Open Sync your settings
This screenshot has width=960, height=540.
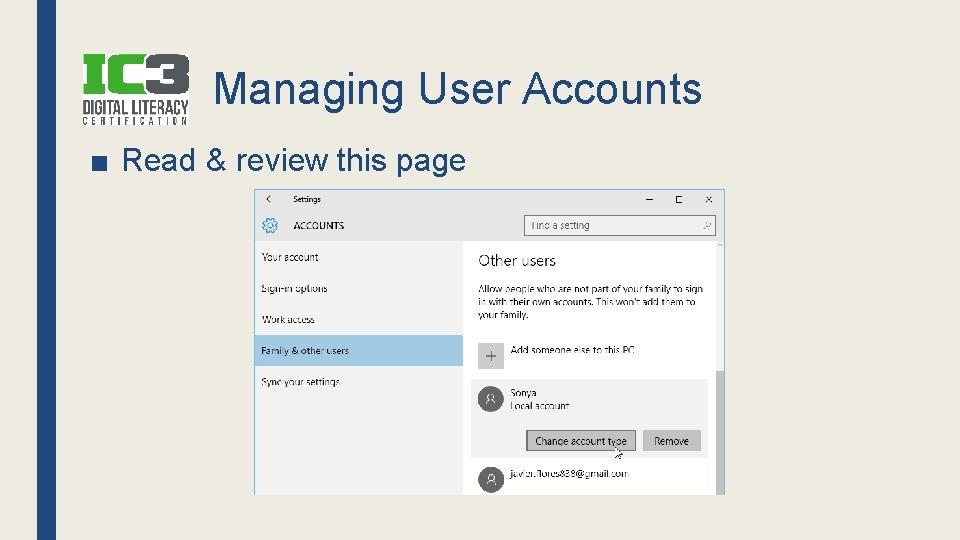[x=359, y=382]
